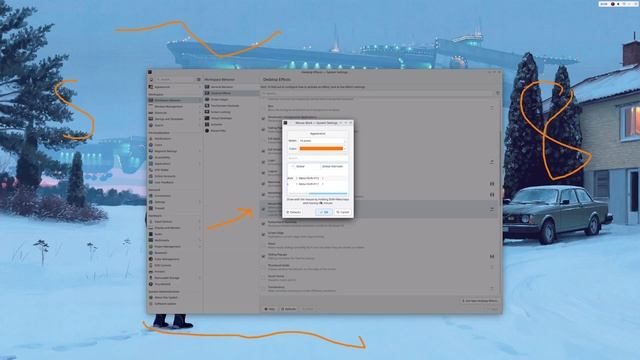Click Help button at window bottom
This screenshot has width=640, height=360.
tap(270, 309)
